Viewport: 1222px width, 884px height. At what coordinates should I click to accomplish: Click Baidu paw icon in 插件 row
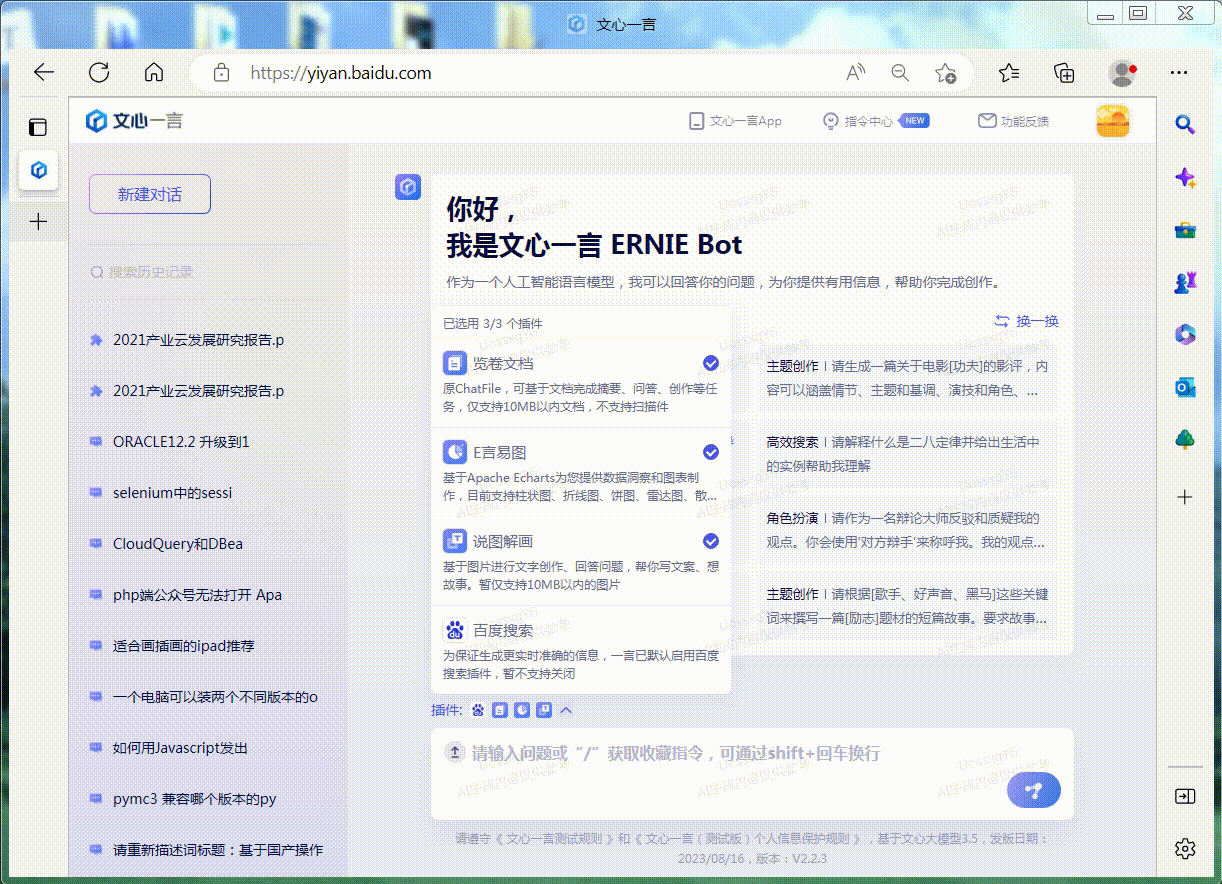[x=478, y=710]
